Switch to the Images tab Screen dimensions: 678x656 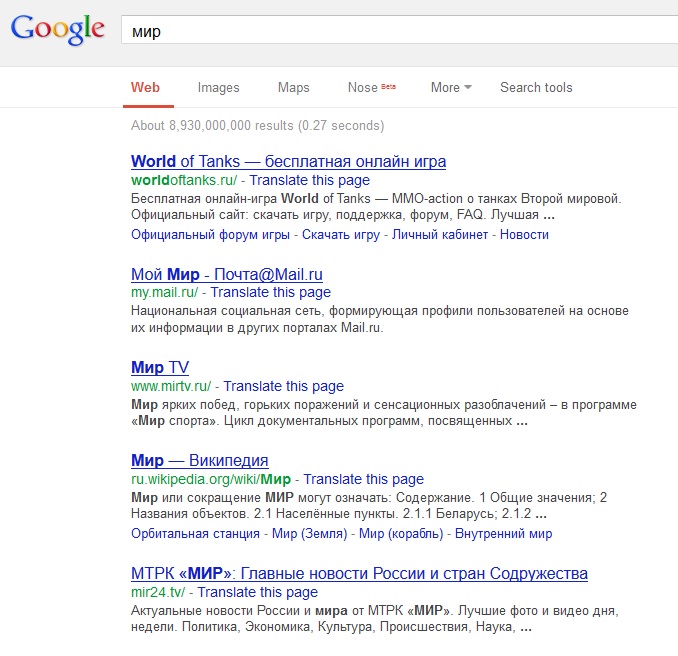point(218,88)
